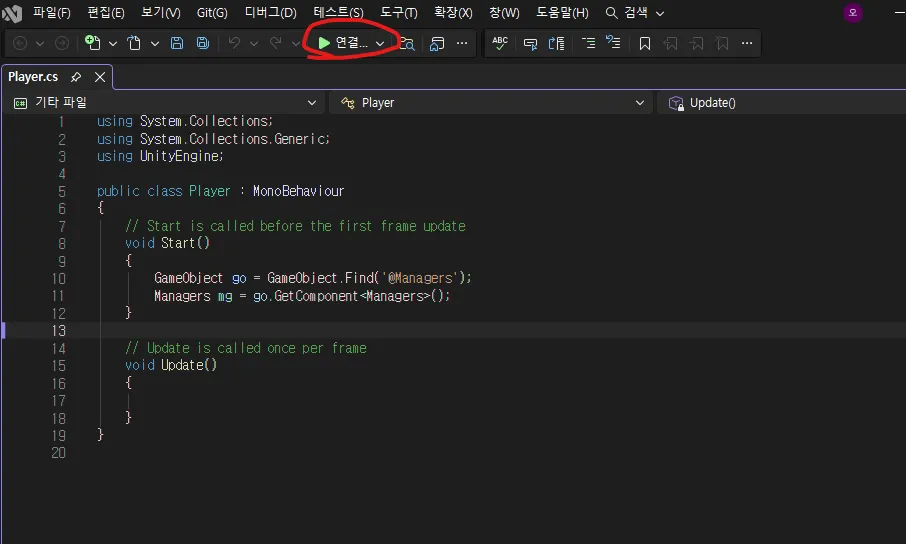Click line number 13 in gutter
This screenshot has width=906, height=544.
point(58,331)
